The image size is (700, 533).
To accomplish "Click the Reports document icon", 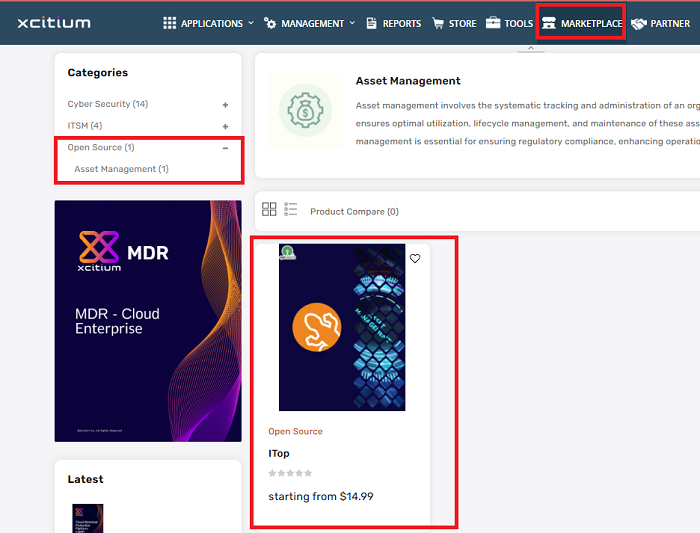I will [x=371, y=23].
